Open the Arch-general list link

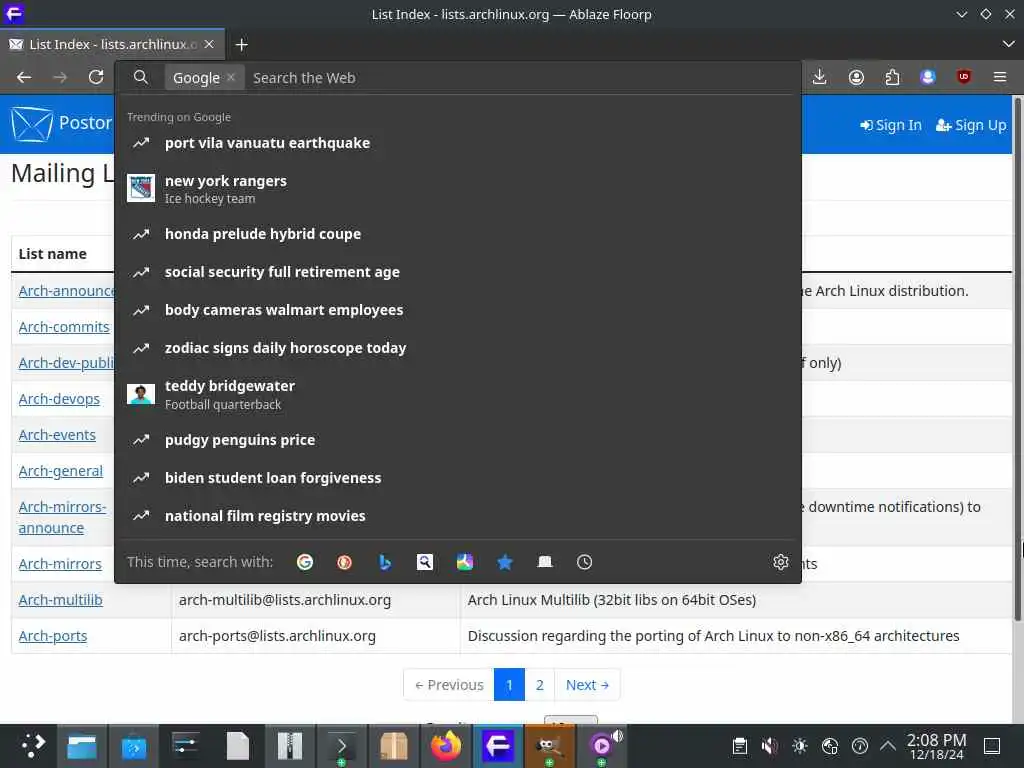tap(61, 470)
